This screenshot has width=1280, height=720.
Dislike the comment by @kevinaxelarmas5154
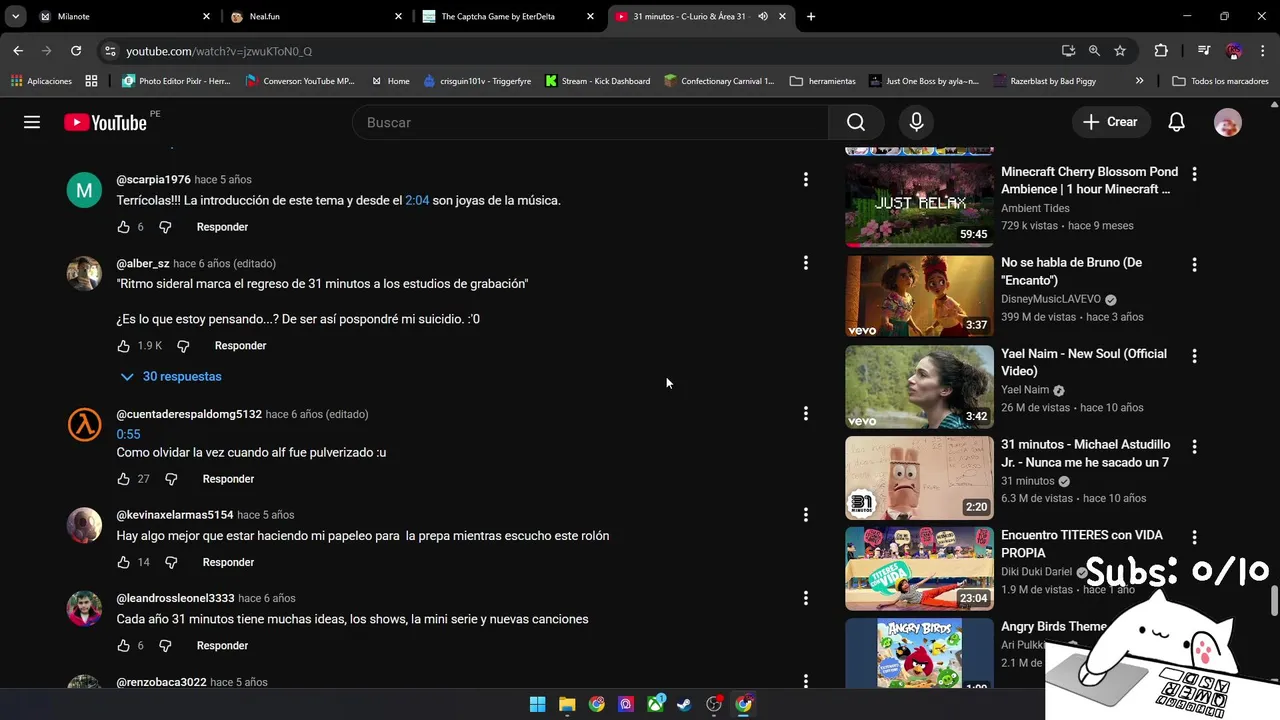pos(171,562)
